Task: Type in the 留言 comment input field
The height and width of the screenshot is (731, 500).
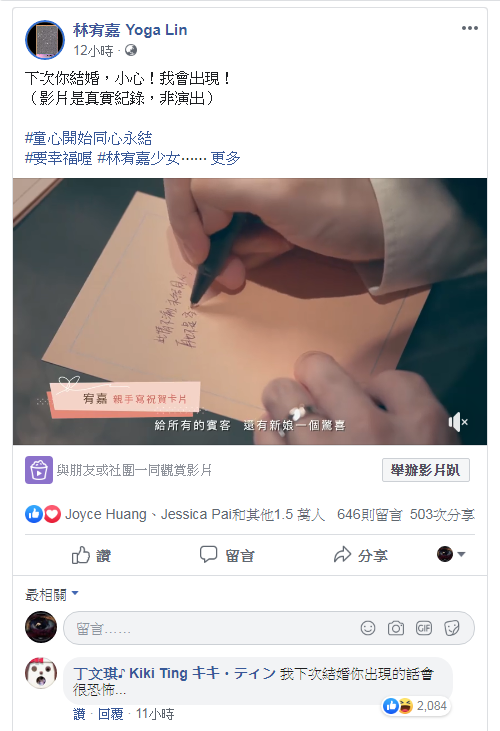Action: (269, 628)
